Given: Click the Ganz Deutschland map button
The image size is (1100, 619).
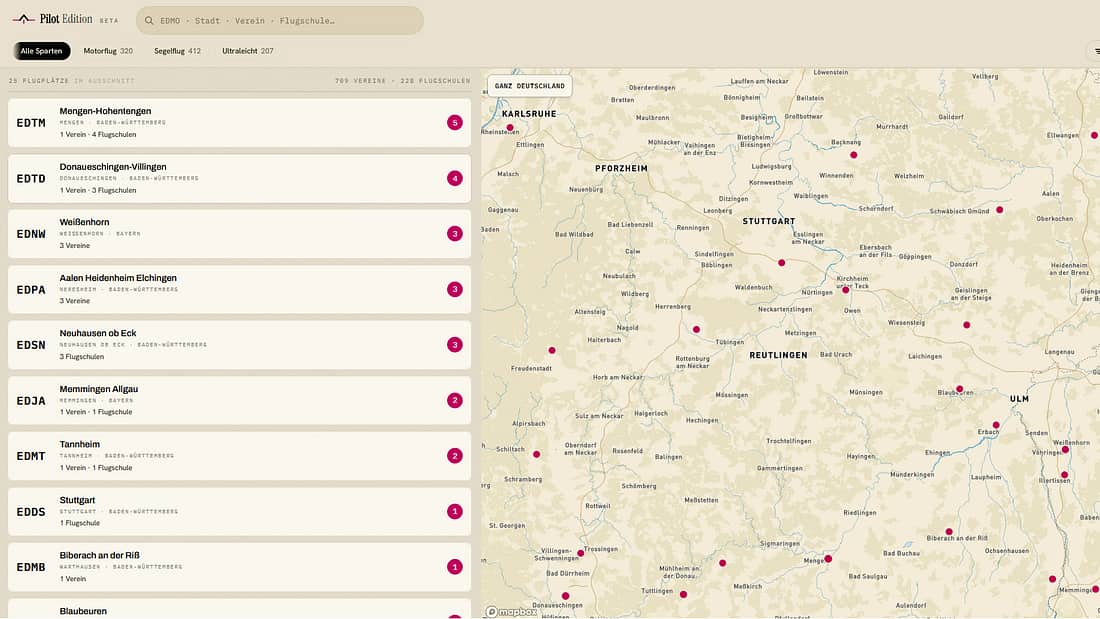Looking at the screenshot, I should point(530,86).
